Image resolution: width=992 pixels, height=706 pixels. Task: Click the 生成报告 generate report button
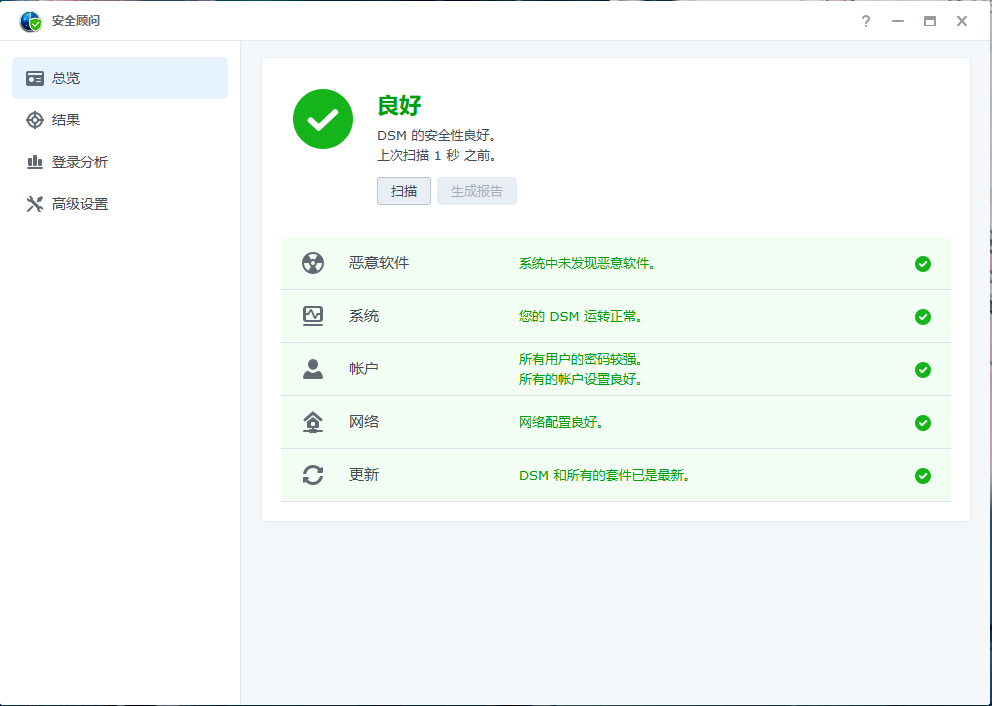[x=476, y=191]
